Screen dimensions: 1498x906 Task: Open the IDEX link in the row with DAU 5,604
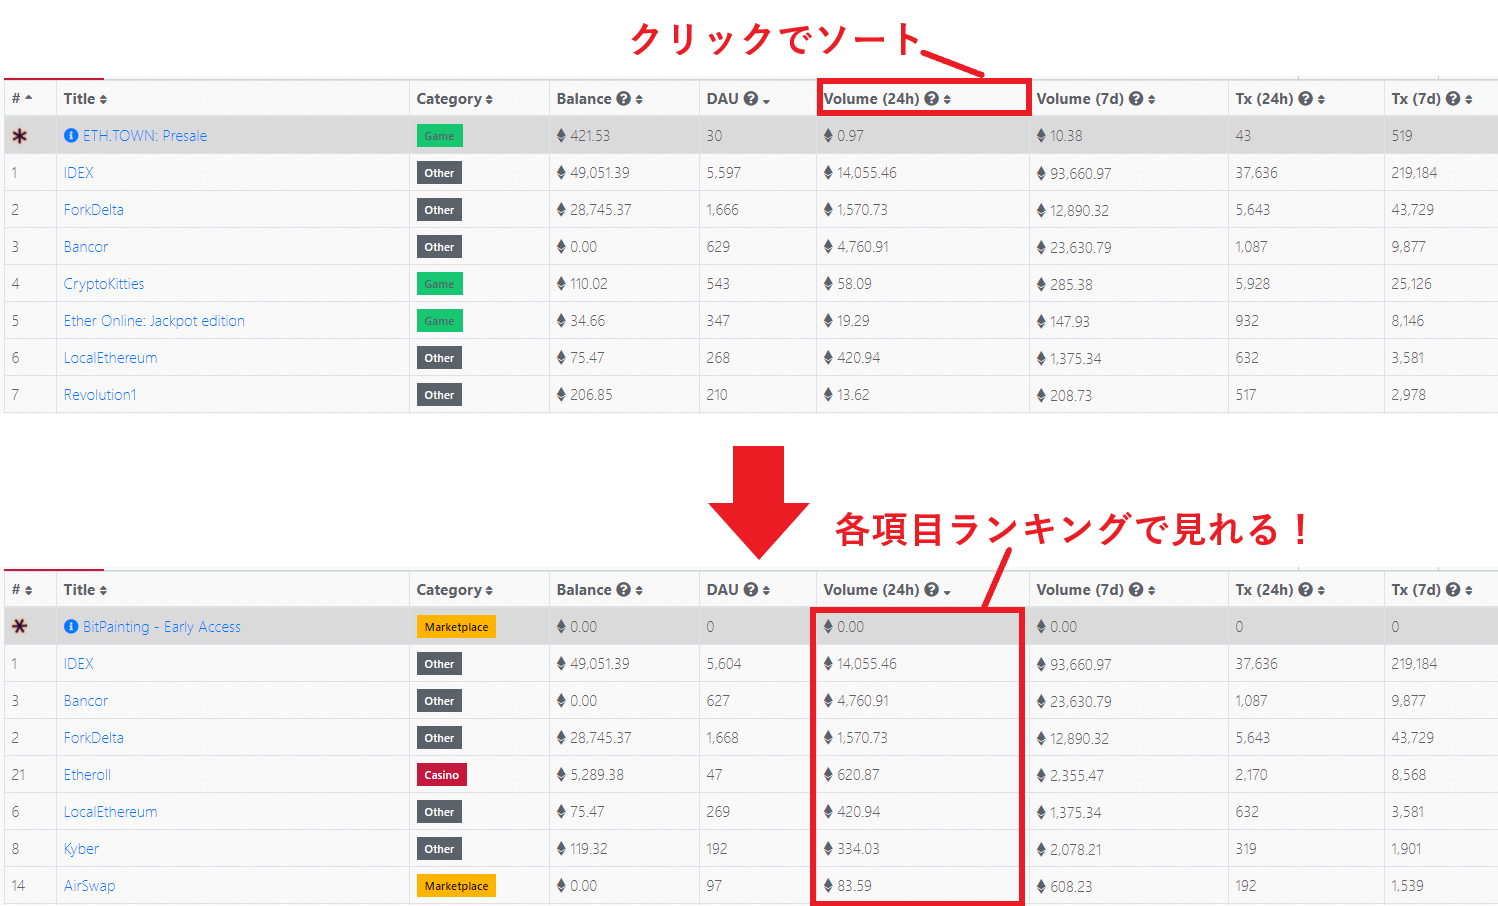(x=79, y=664)
